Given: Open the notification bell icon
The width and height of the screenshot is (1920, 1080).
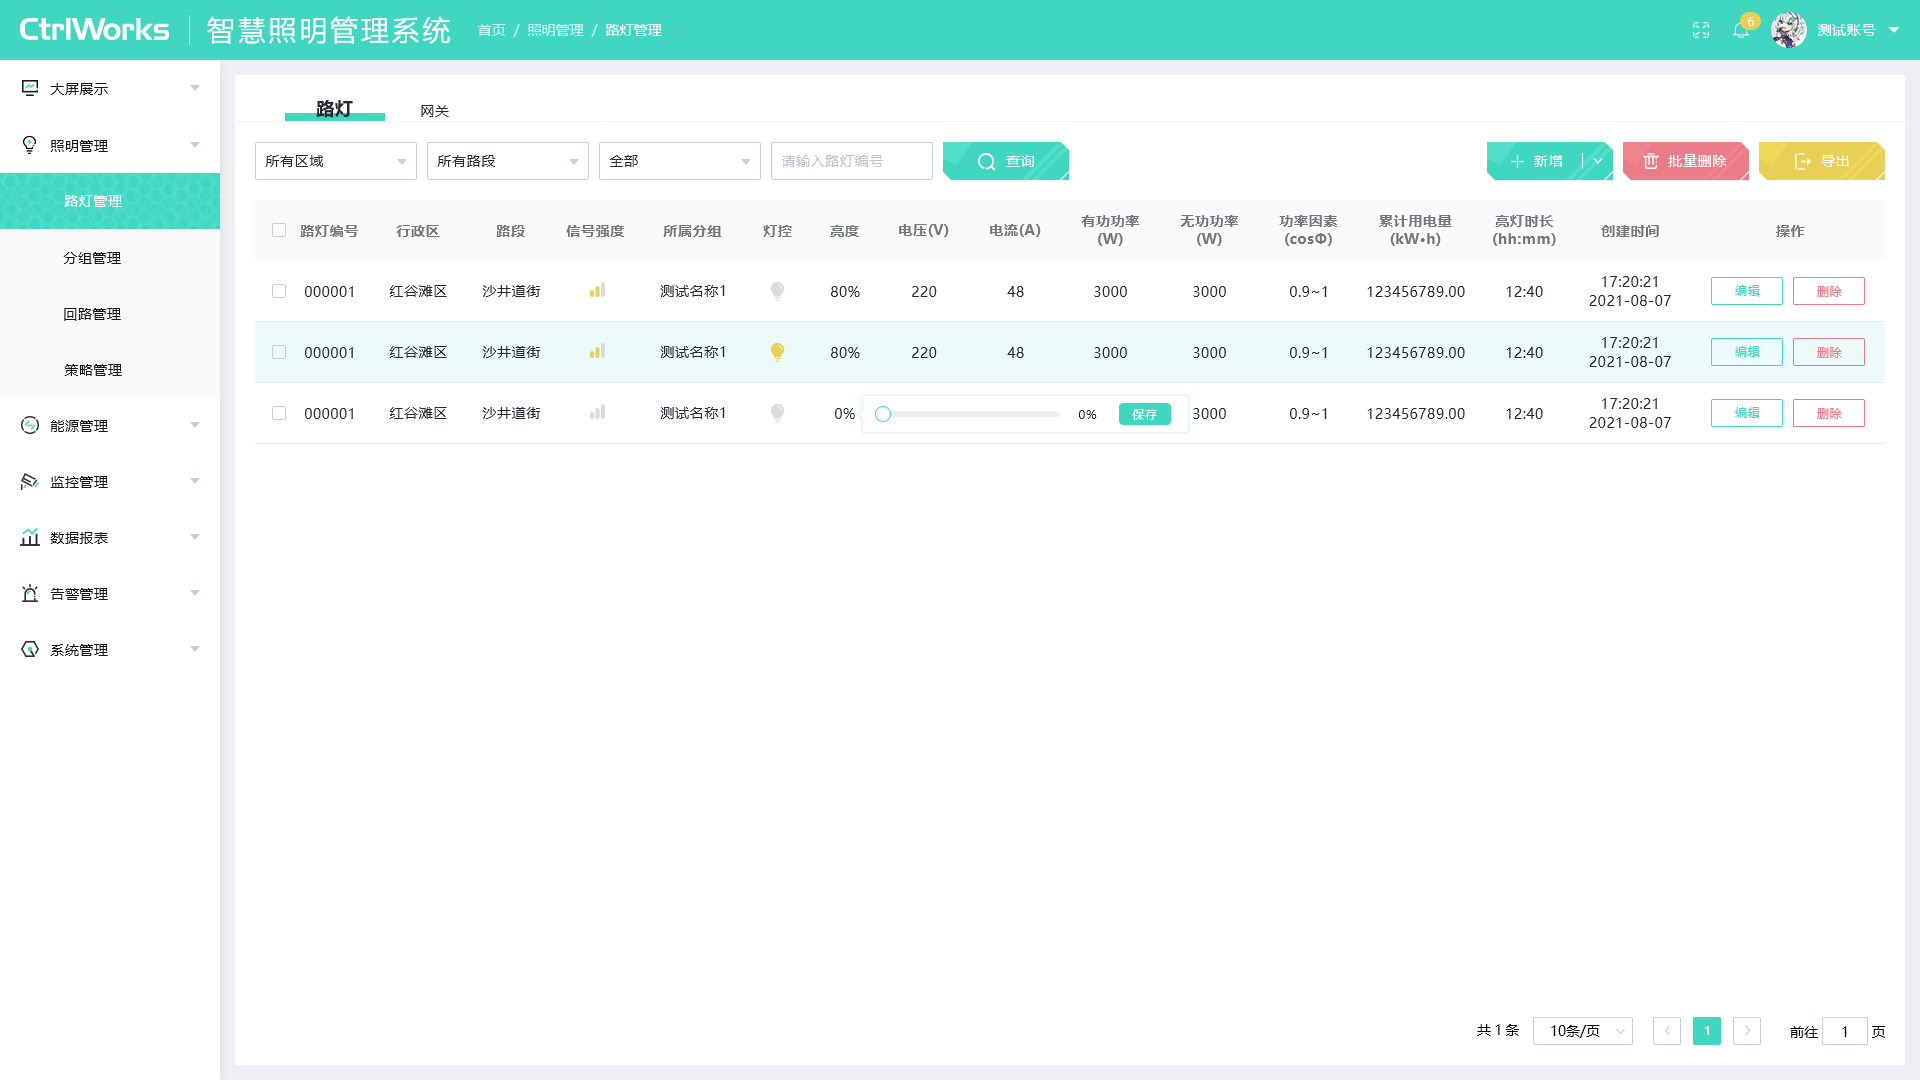Looking at the screenshot, I should (1741, 30).
